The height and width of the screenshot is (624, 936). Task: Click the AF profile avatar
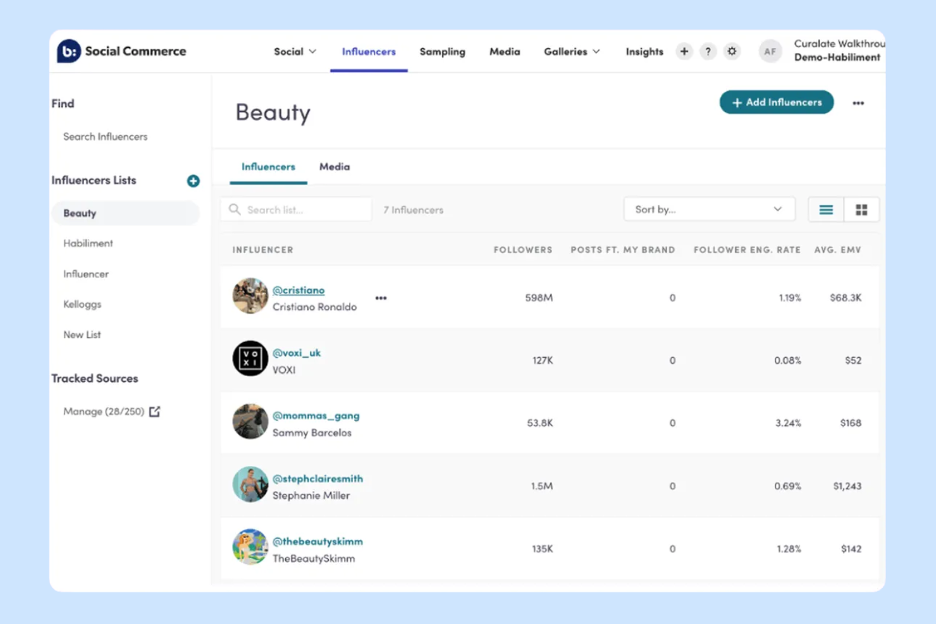point(770,51)
